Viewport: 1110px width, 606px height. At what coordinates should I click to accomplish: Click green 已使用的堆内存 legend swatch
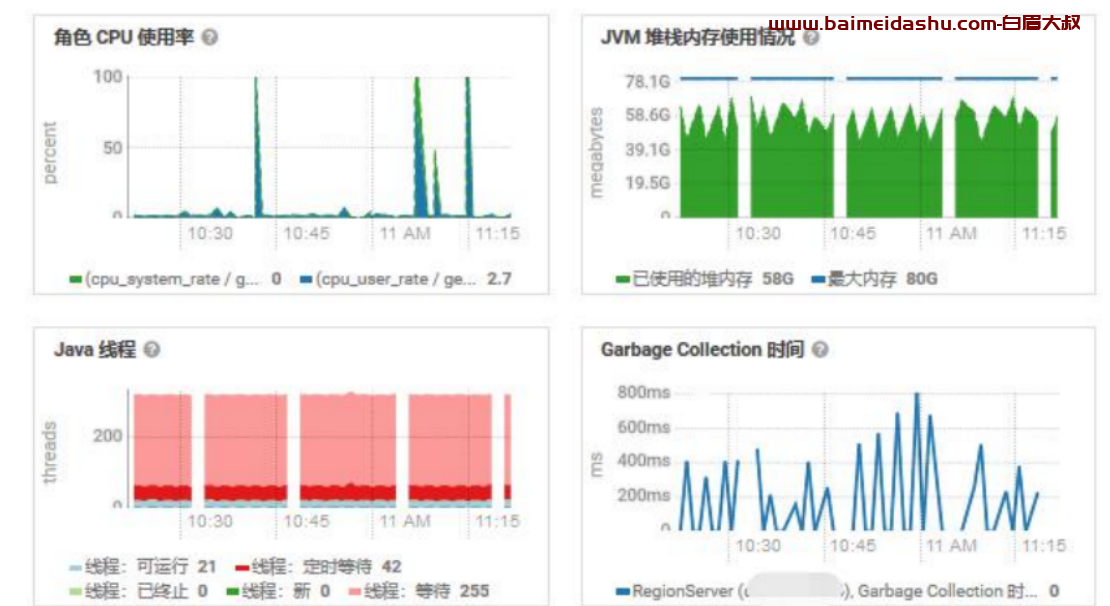tap(623, 280)
